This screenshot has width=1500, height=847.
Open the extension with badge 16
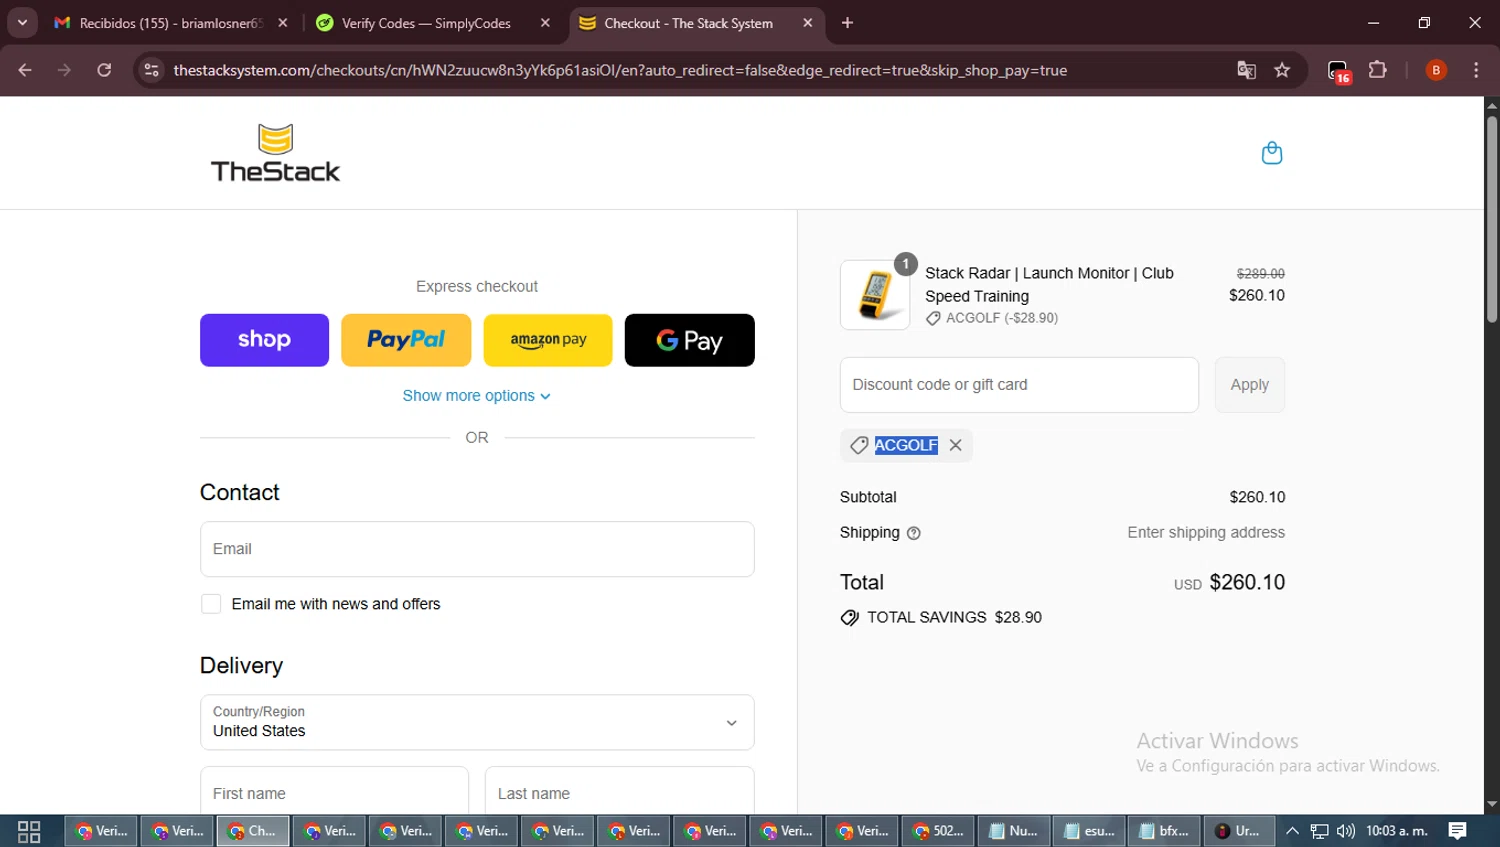point(1338,71)
